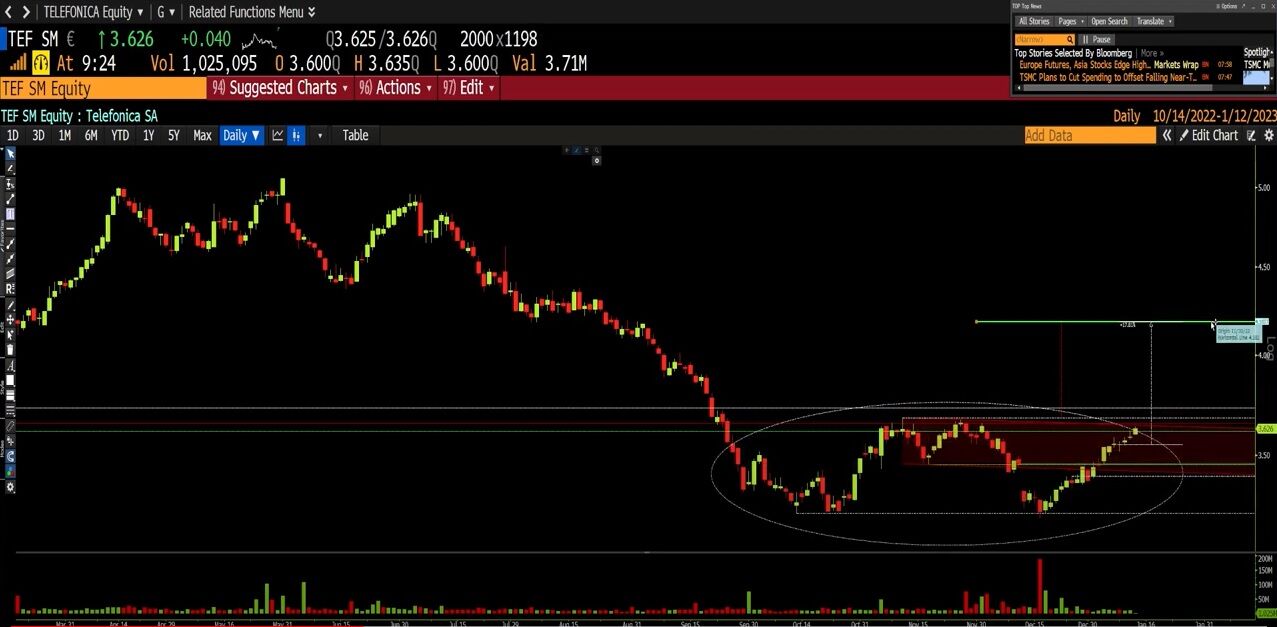Select the rectangle shape tool
The width and height of the screenshot is (1277, 627).
[10, 213]
